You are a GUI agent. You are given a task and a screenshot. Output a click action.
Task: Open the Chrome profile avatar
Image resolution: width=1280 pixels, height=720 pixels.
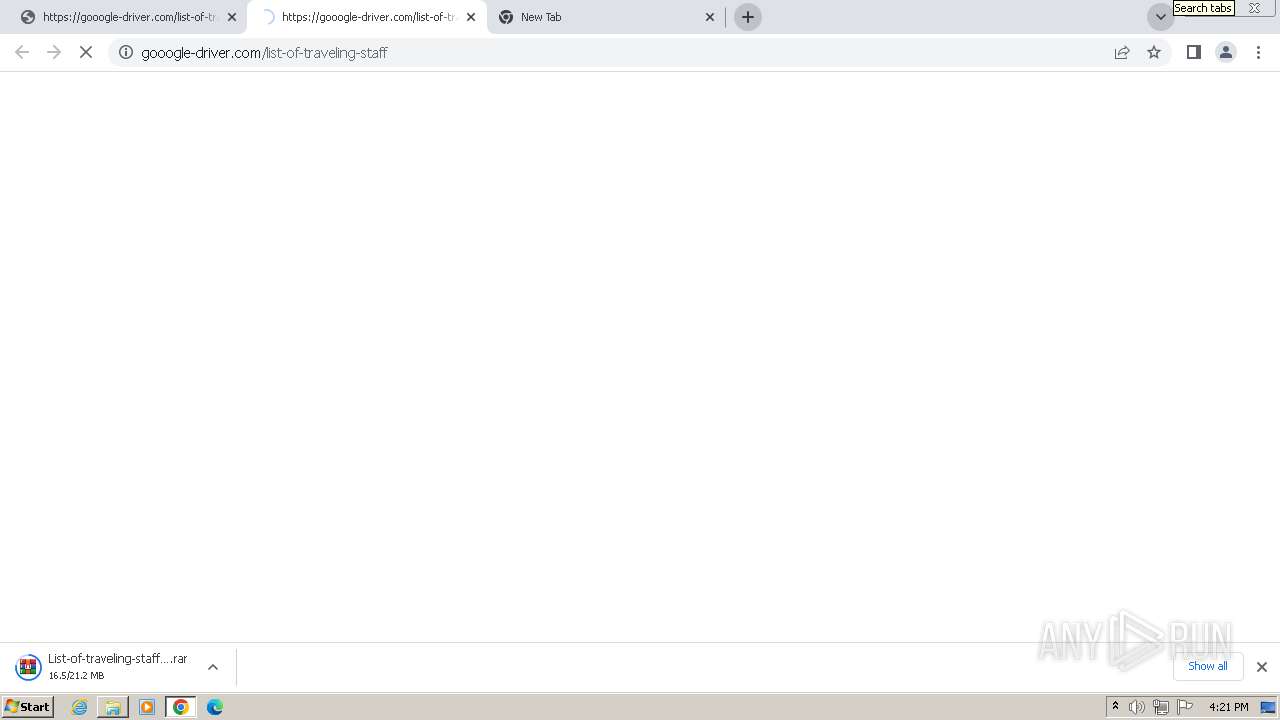click(1226, 52)
